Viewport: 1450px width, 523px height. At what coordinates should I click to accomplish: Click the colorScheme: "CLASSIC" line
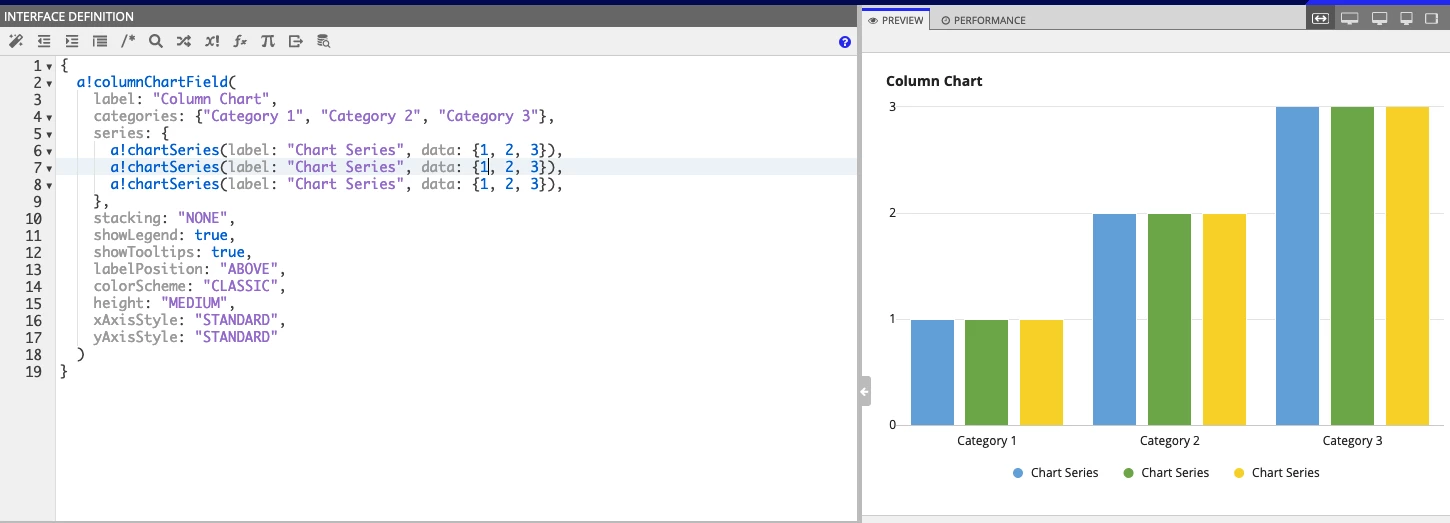(190, 286)
